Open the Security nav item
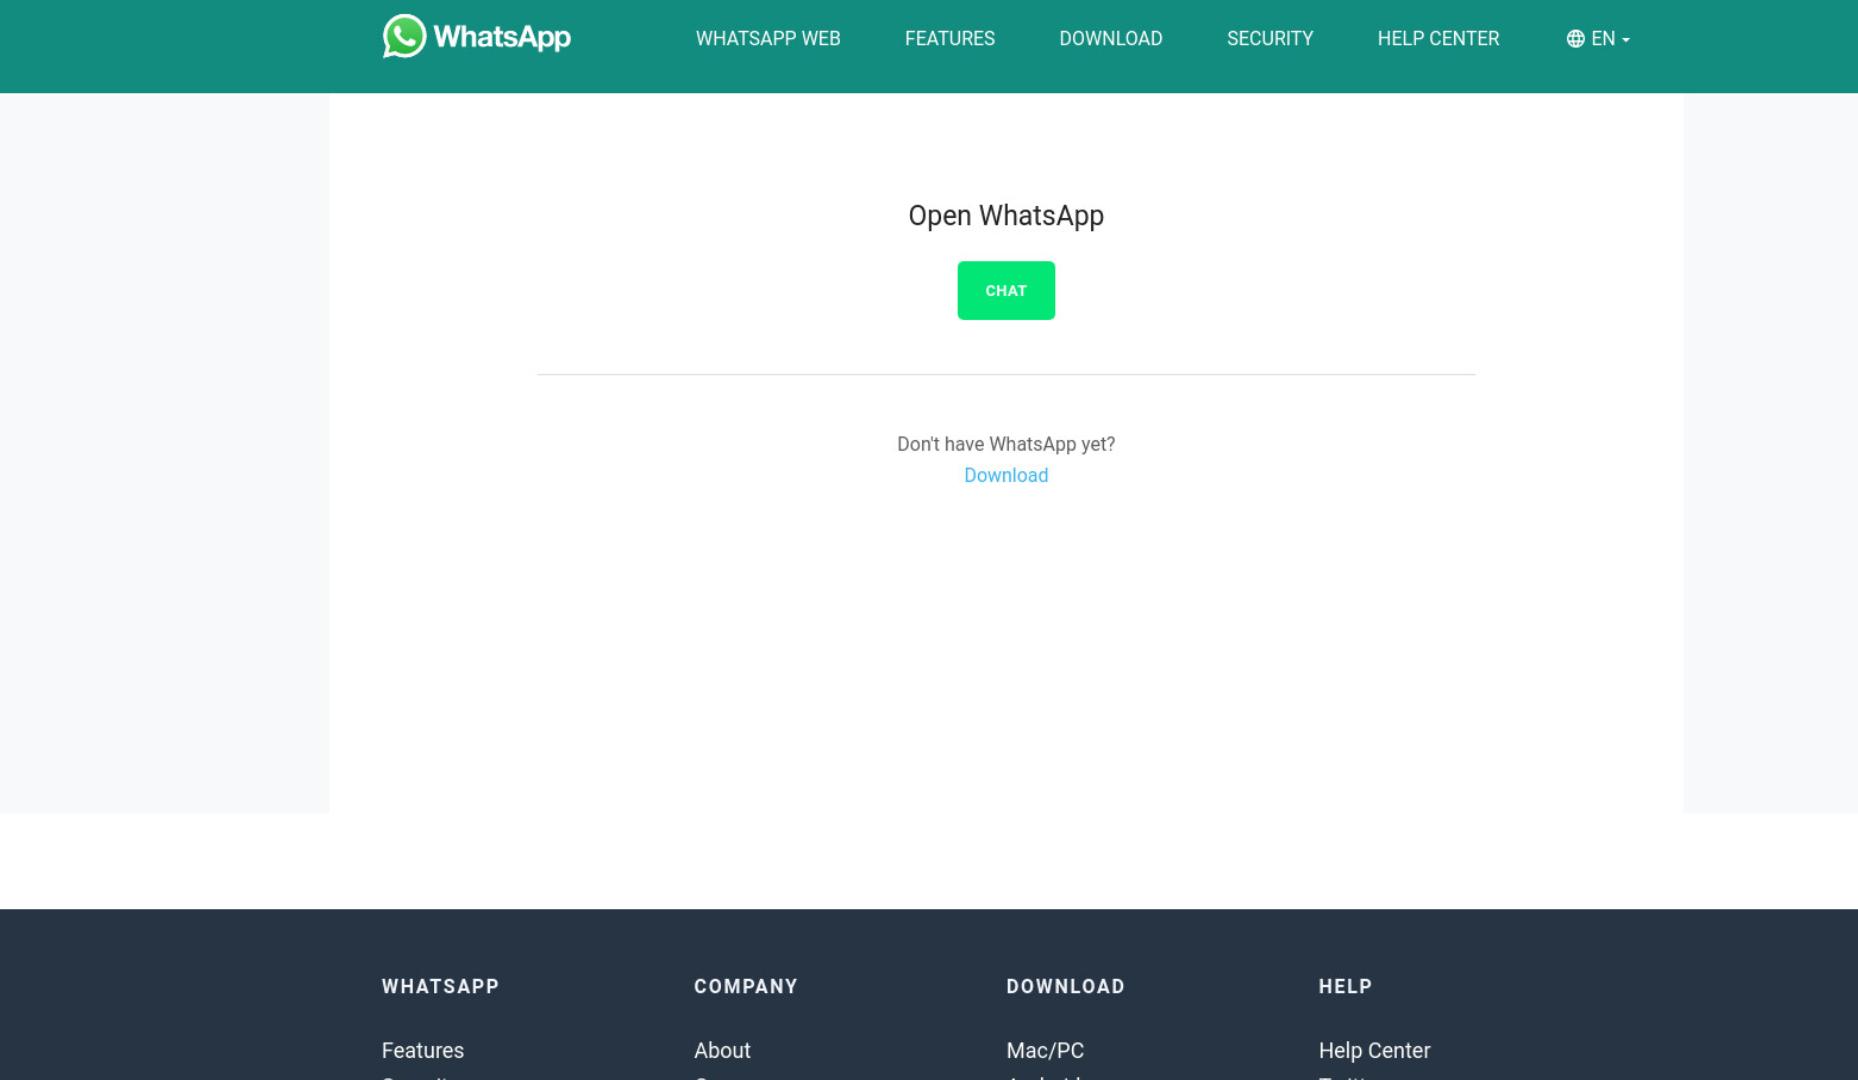Viewport: 1858px width, 1080px height. click(x=1270, y=38)
